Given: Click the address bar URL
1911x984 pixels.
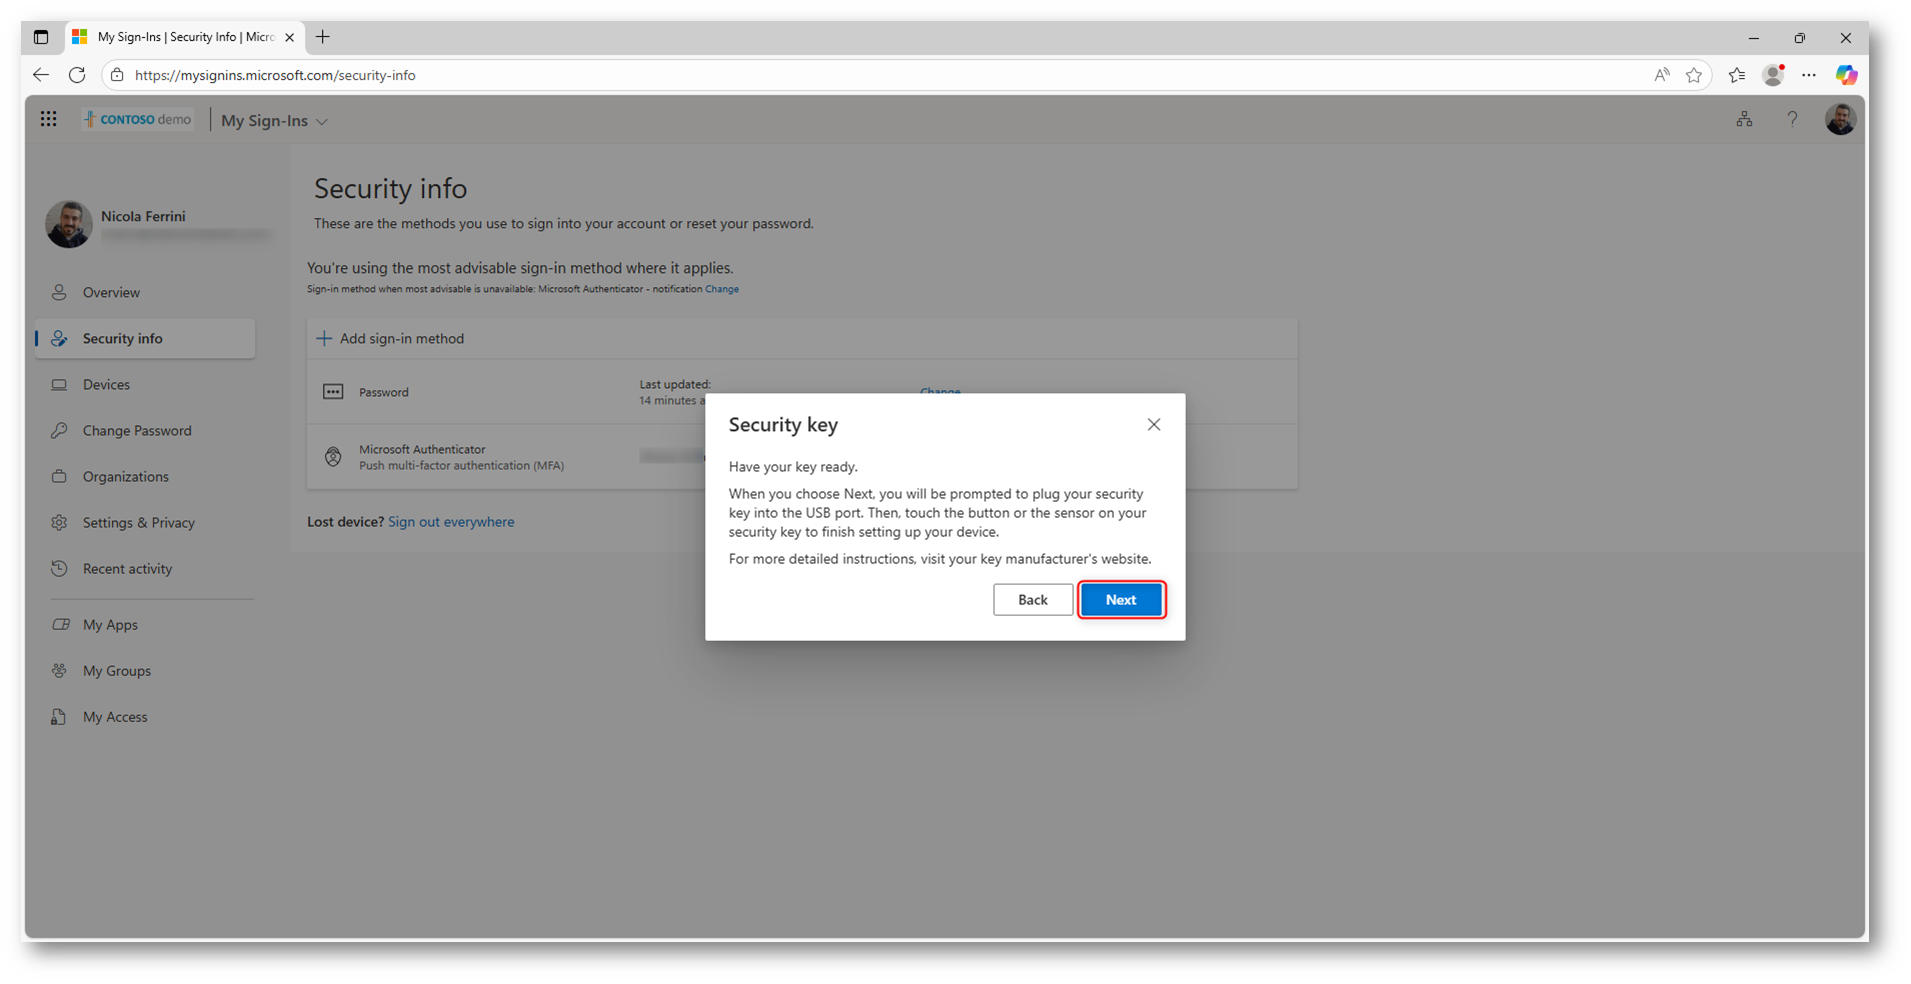Looking at the screenshot, I should (275, 75).
